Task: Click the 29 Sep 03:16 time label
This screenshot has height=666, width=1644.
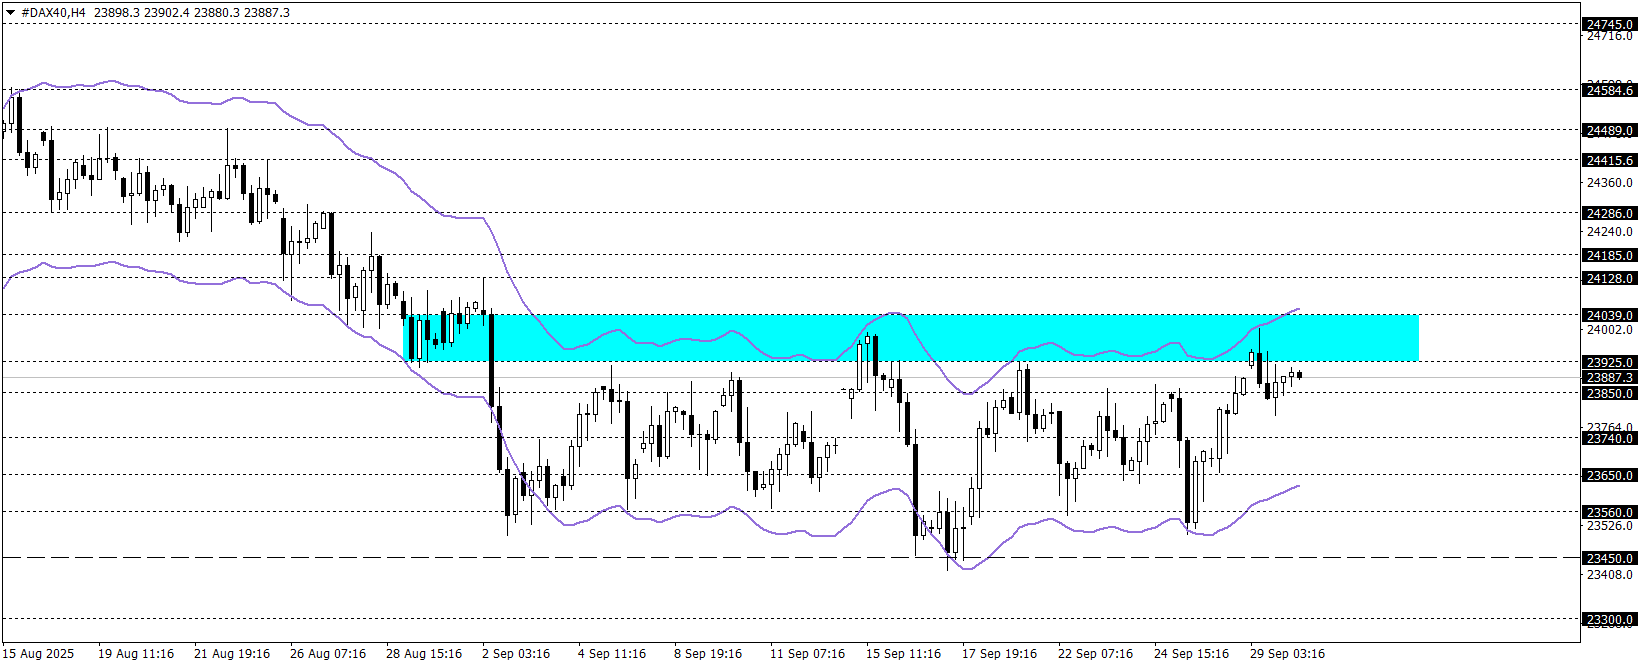Action: point(1287,654)
